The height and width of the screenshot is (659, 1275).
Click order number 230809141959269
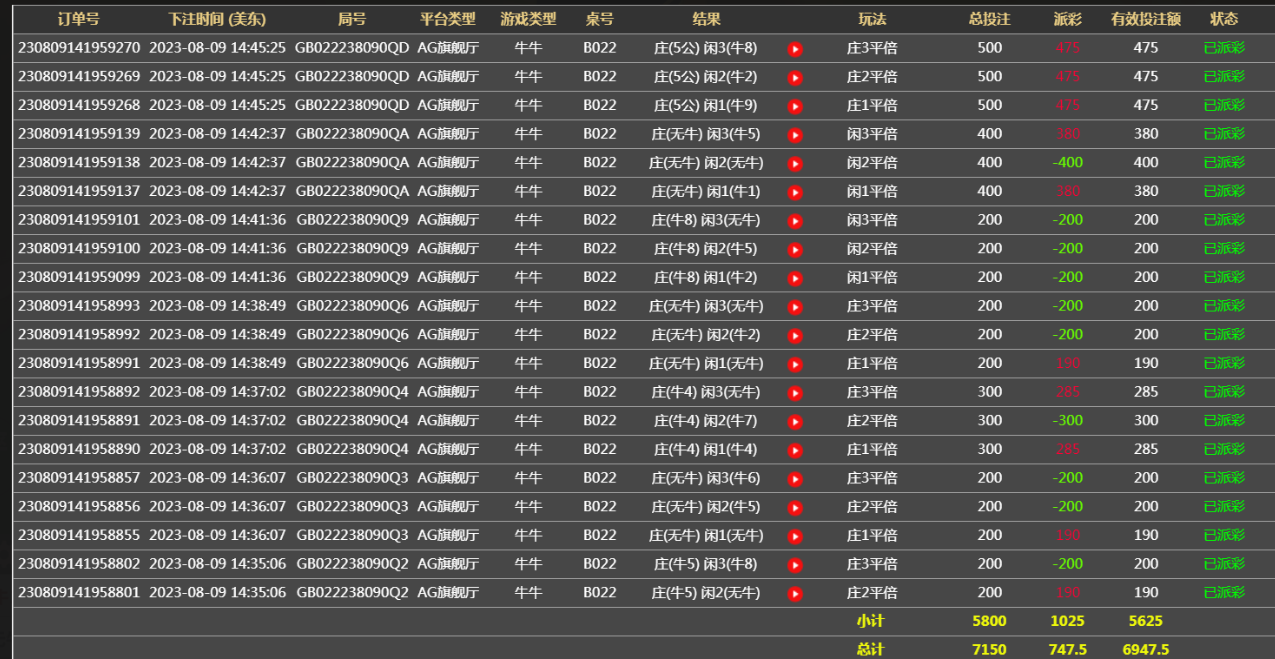coord(79,77)
